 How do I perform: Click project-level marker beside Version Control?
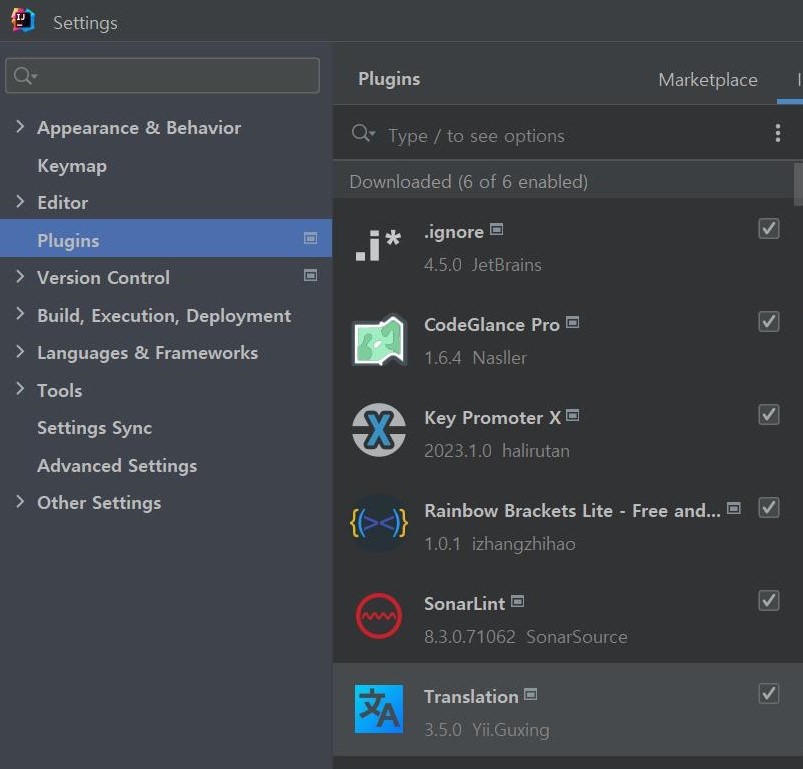pos(310,275)
